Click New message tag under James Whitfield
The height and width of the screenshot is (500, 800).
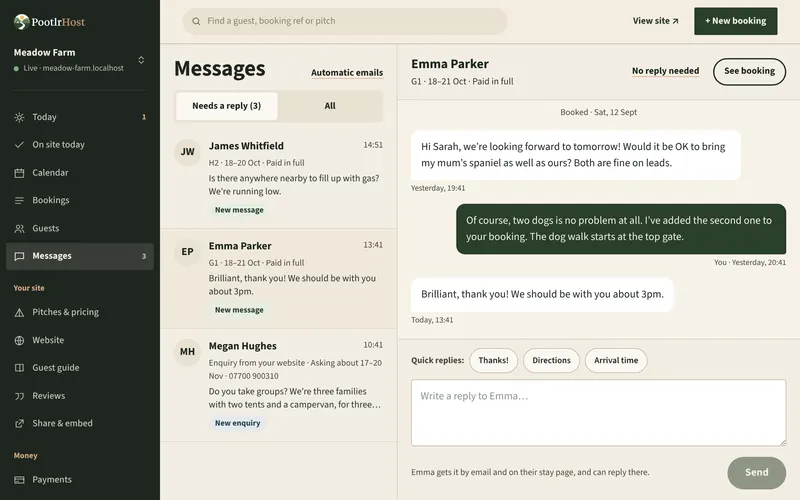(239, 210)
